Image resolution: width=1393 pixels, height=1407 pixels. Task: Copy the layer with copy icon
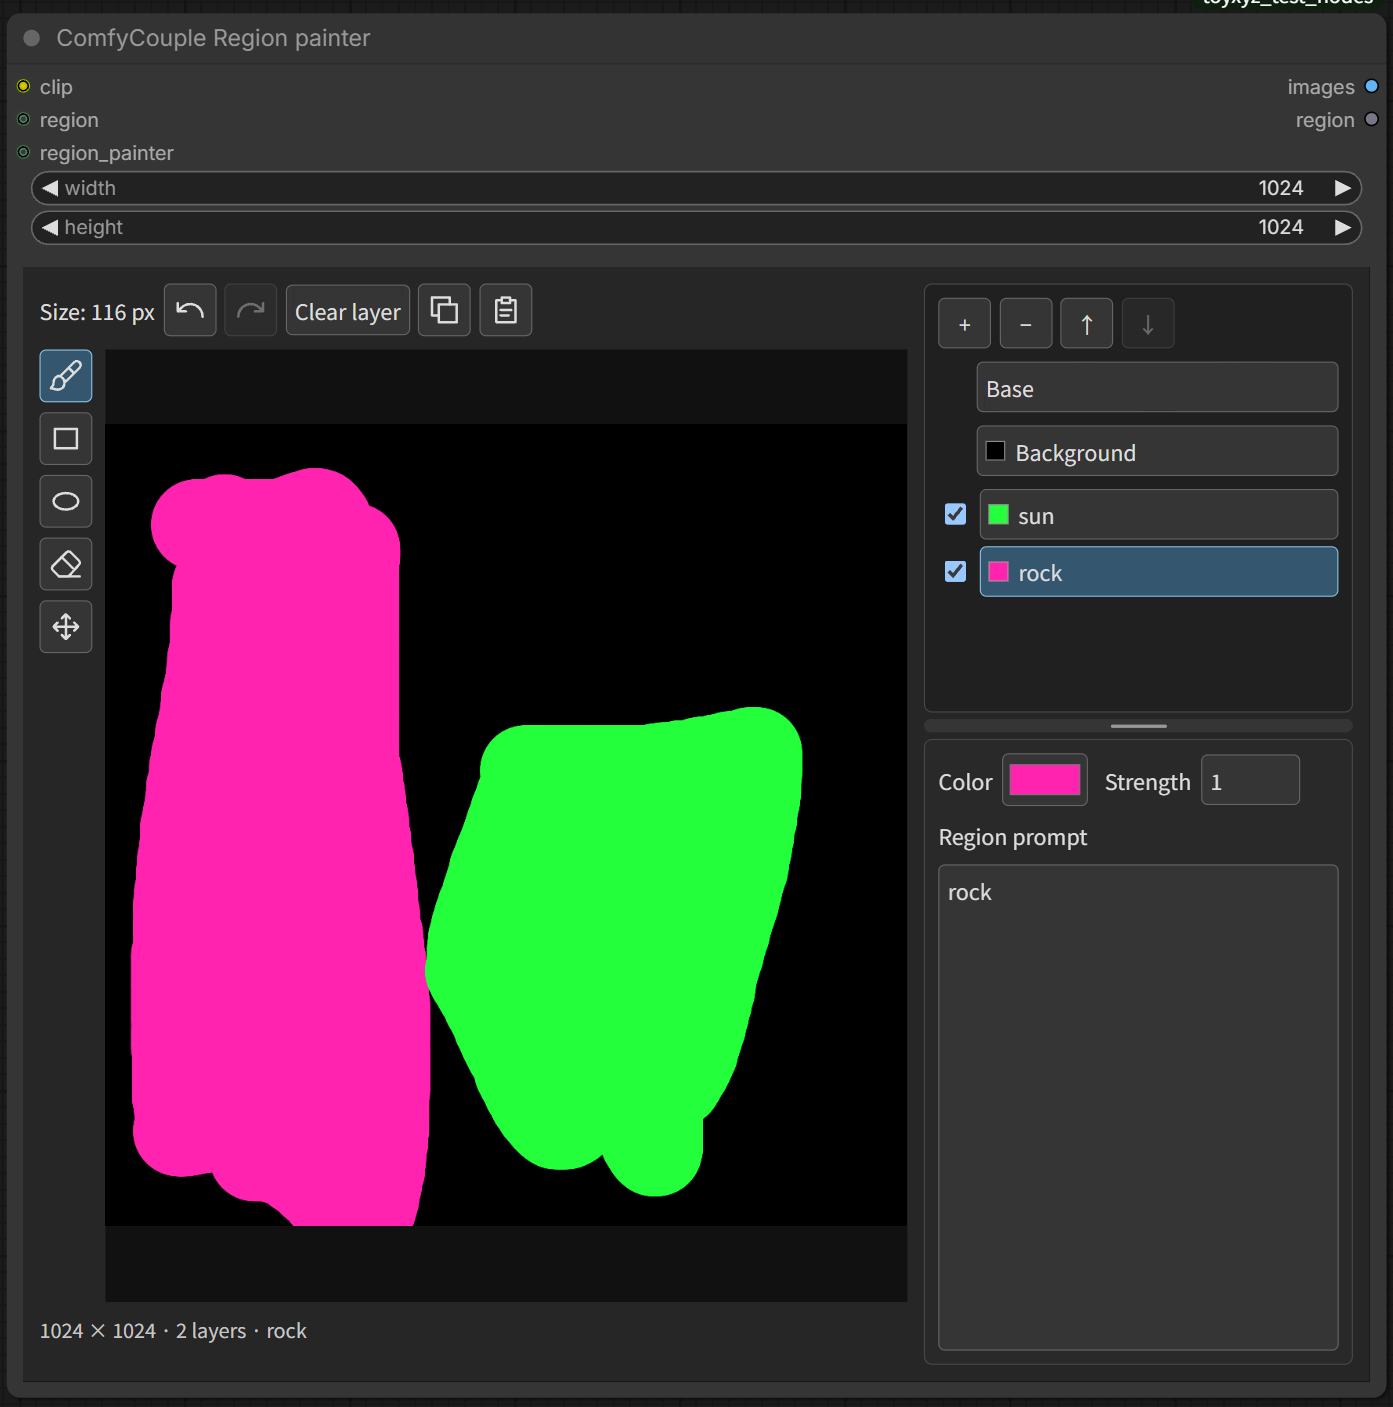(444, 310)
